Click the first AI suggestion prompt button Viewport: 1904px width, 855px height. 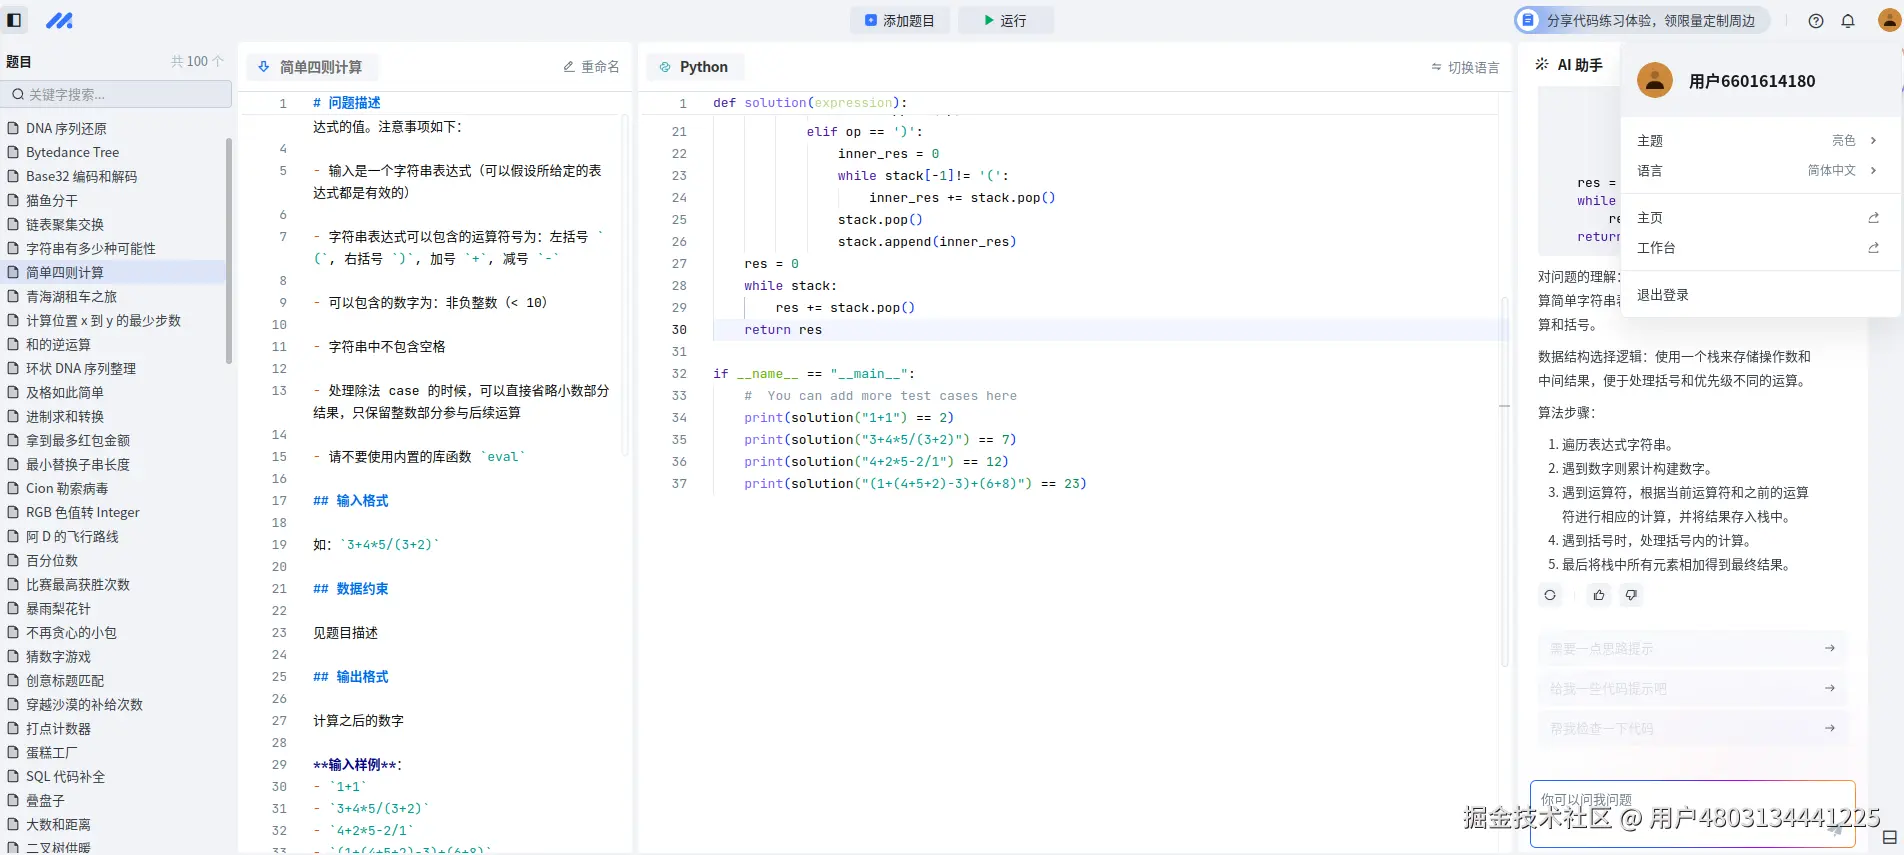(1692, 648)
